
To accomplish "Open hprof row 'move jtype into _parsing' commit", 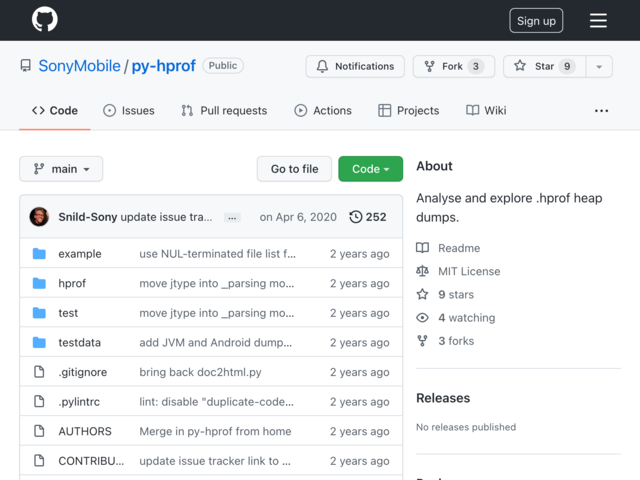I will (216, 283).
